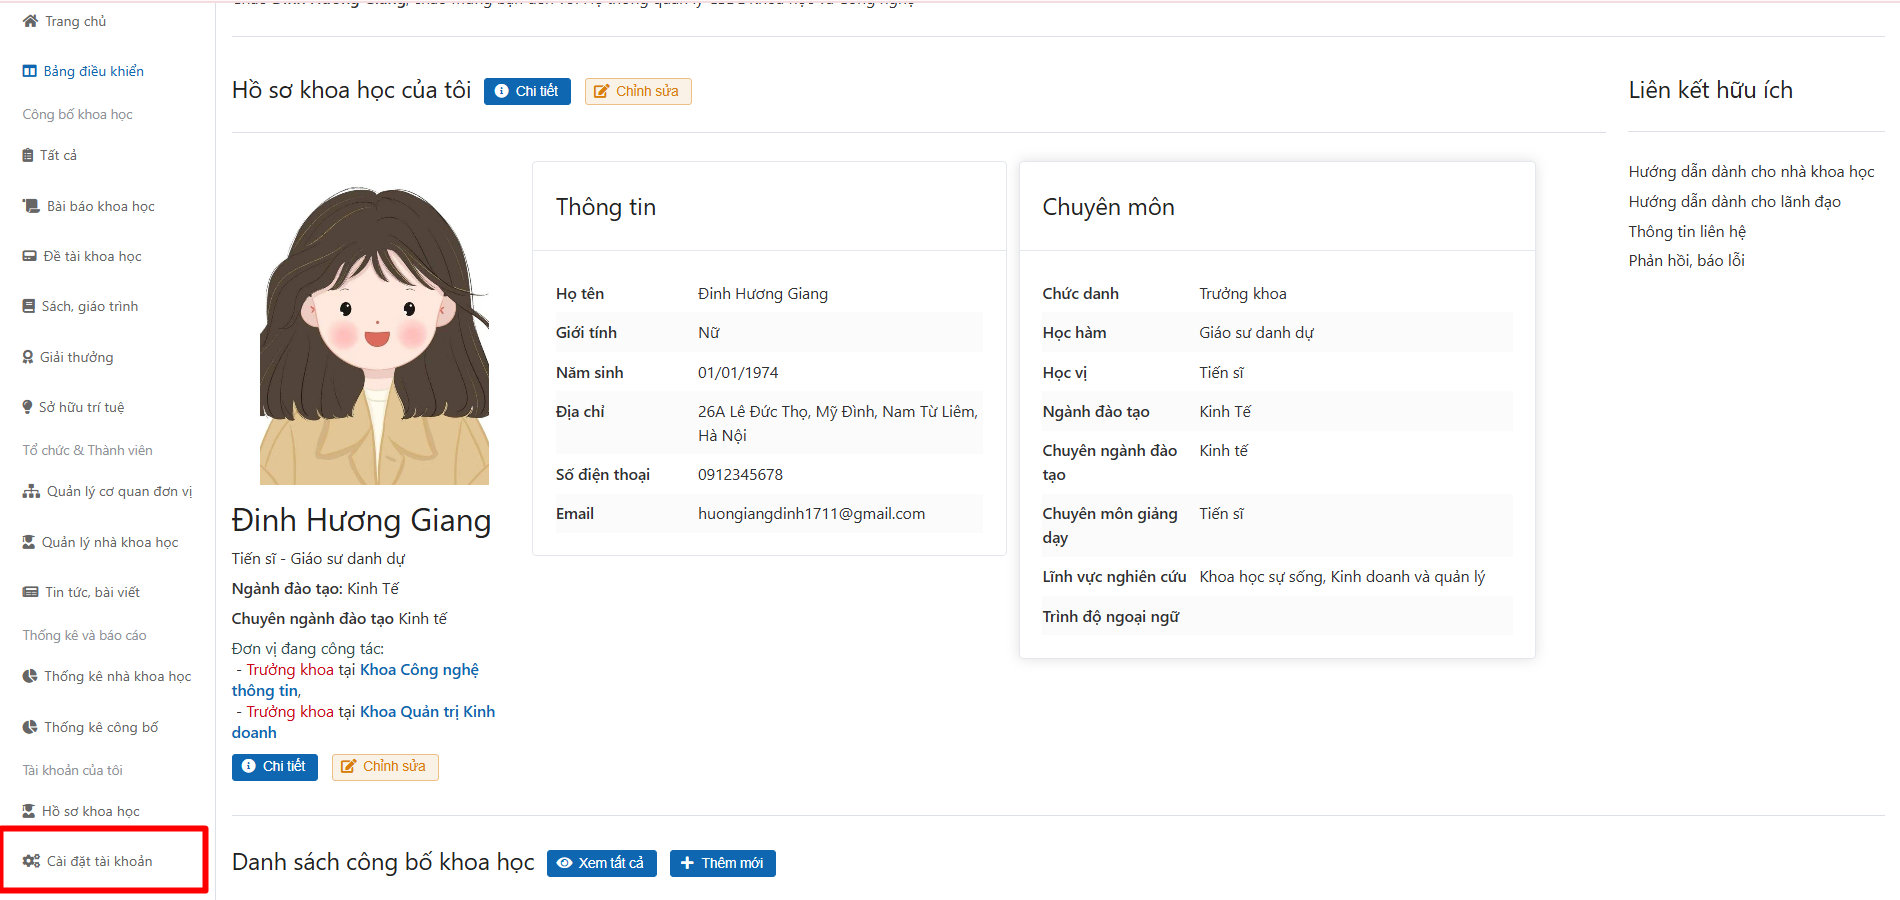Image resolution: width=1900 pixels, height=900 pixels.
Task: Click the book icon for Sách, giáo trình
Action: tap(29, 306)
